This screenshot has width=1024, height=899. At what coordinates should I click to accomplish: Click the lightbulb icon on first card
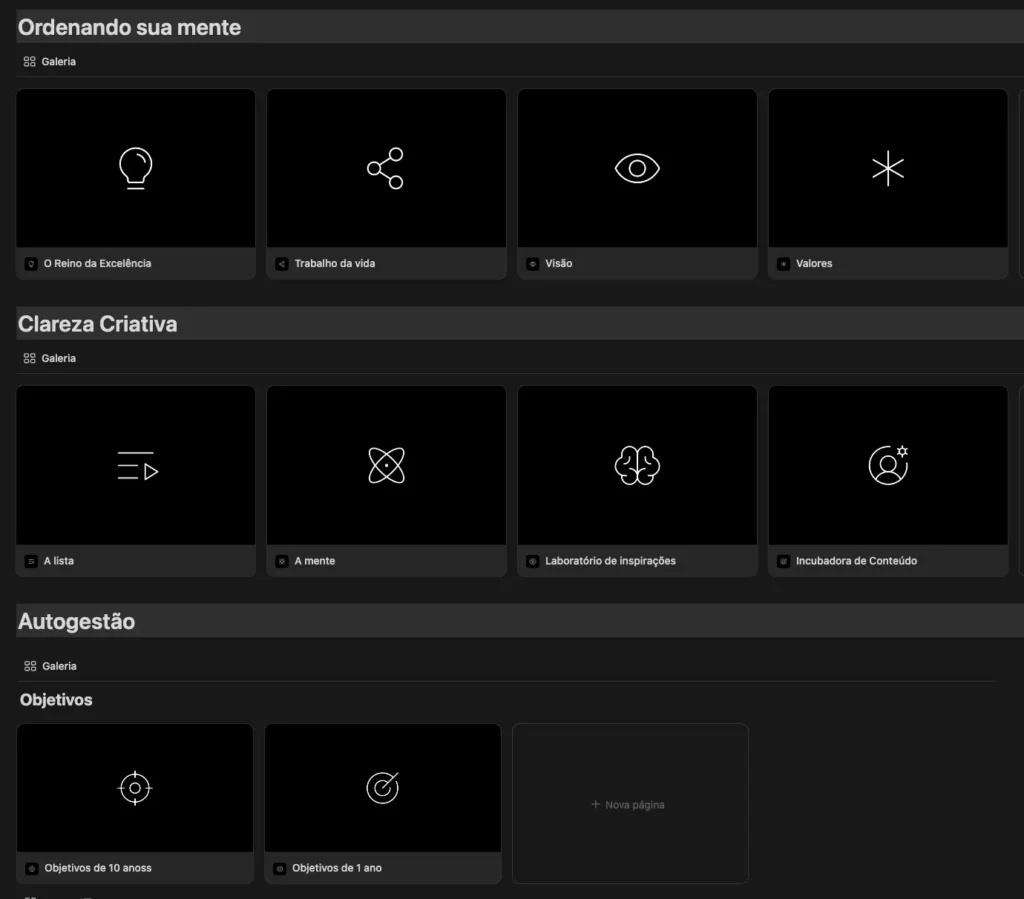135,168
